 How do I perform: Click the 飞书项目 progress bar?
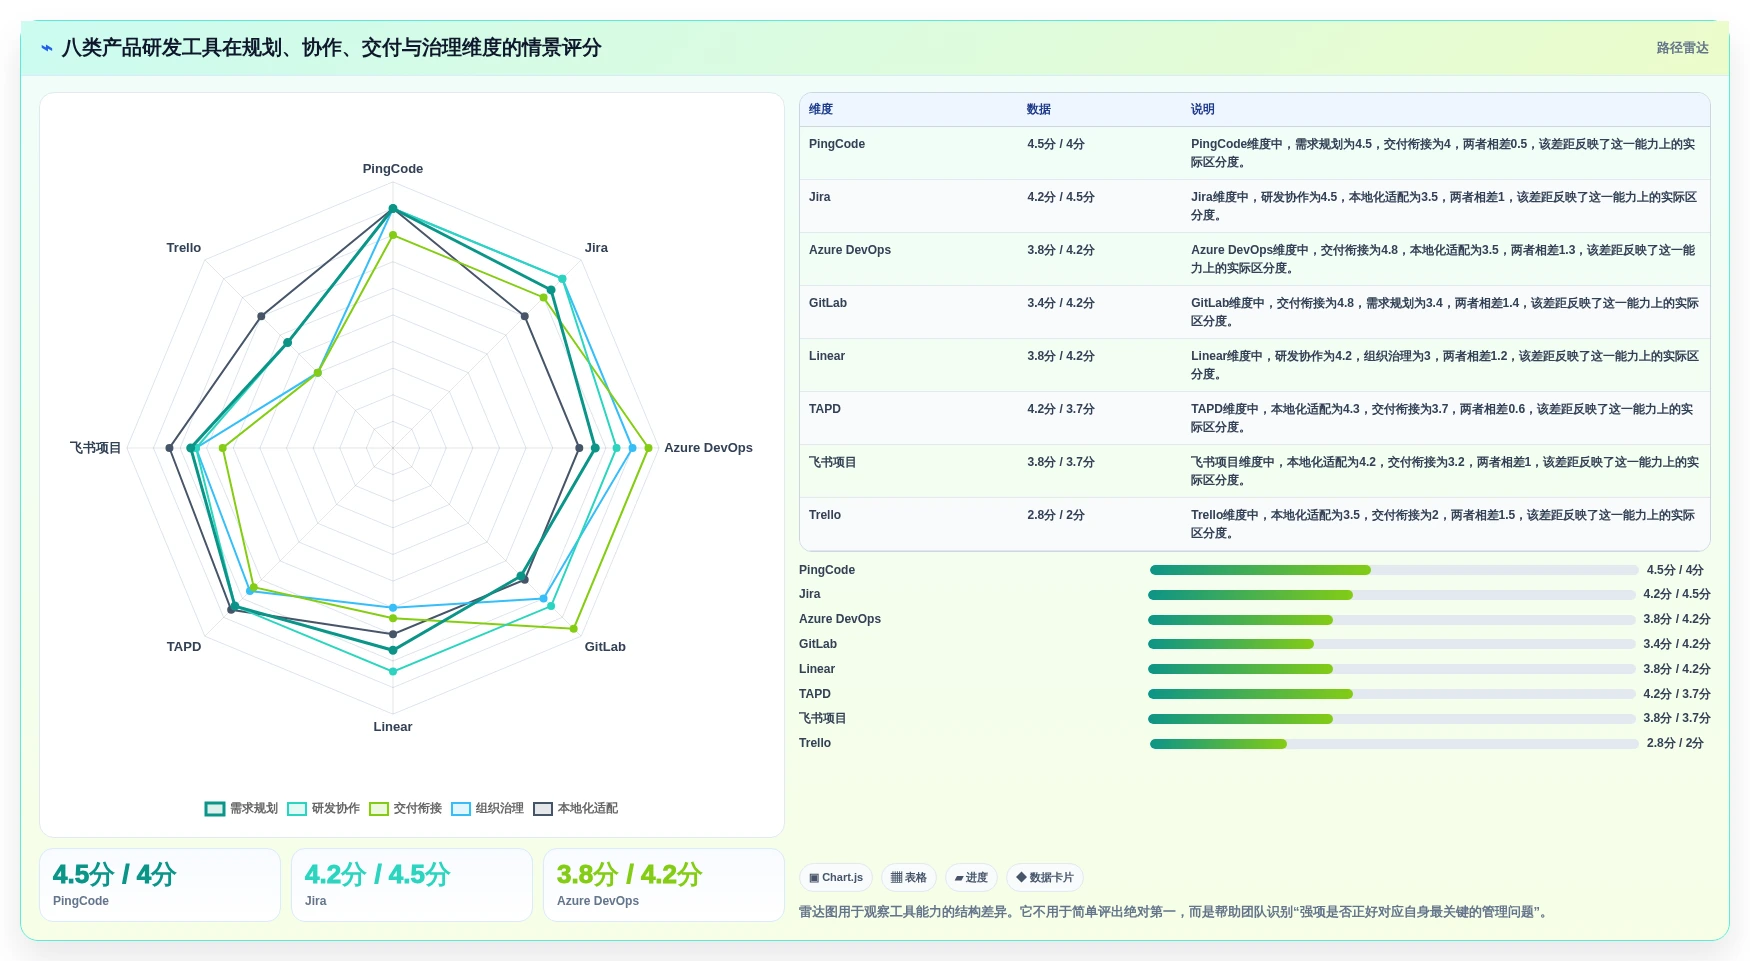click(x=1392, y=719)
